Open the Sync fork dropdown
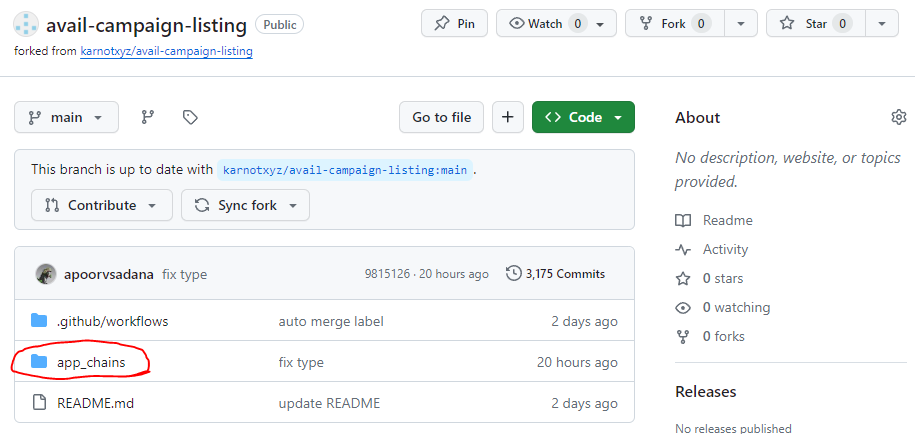 (x=245, y=205)
